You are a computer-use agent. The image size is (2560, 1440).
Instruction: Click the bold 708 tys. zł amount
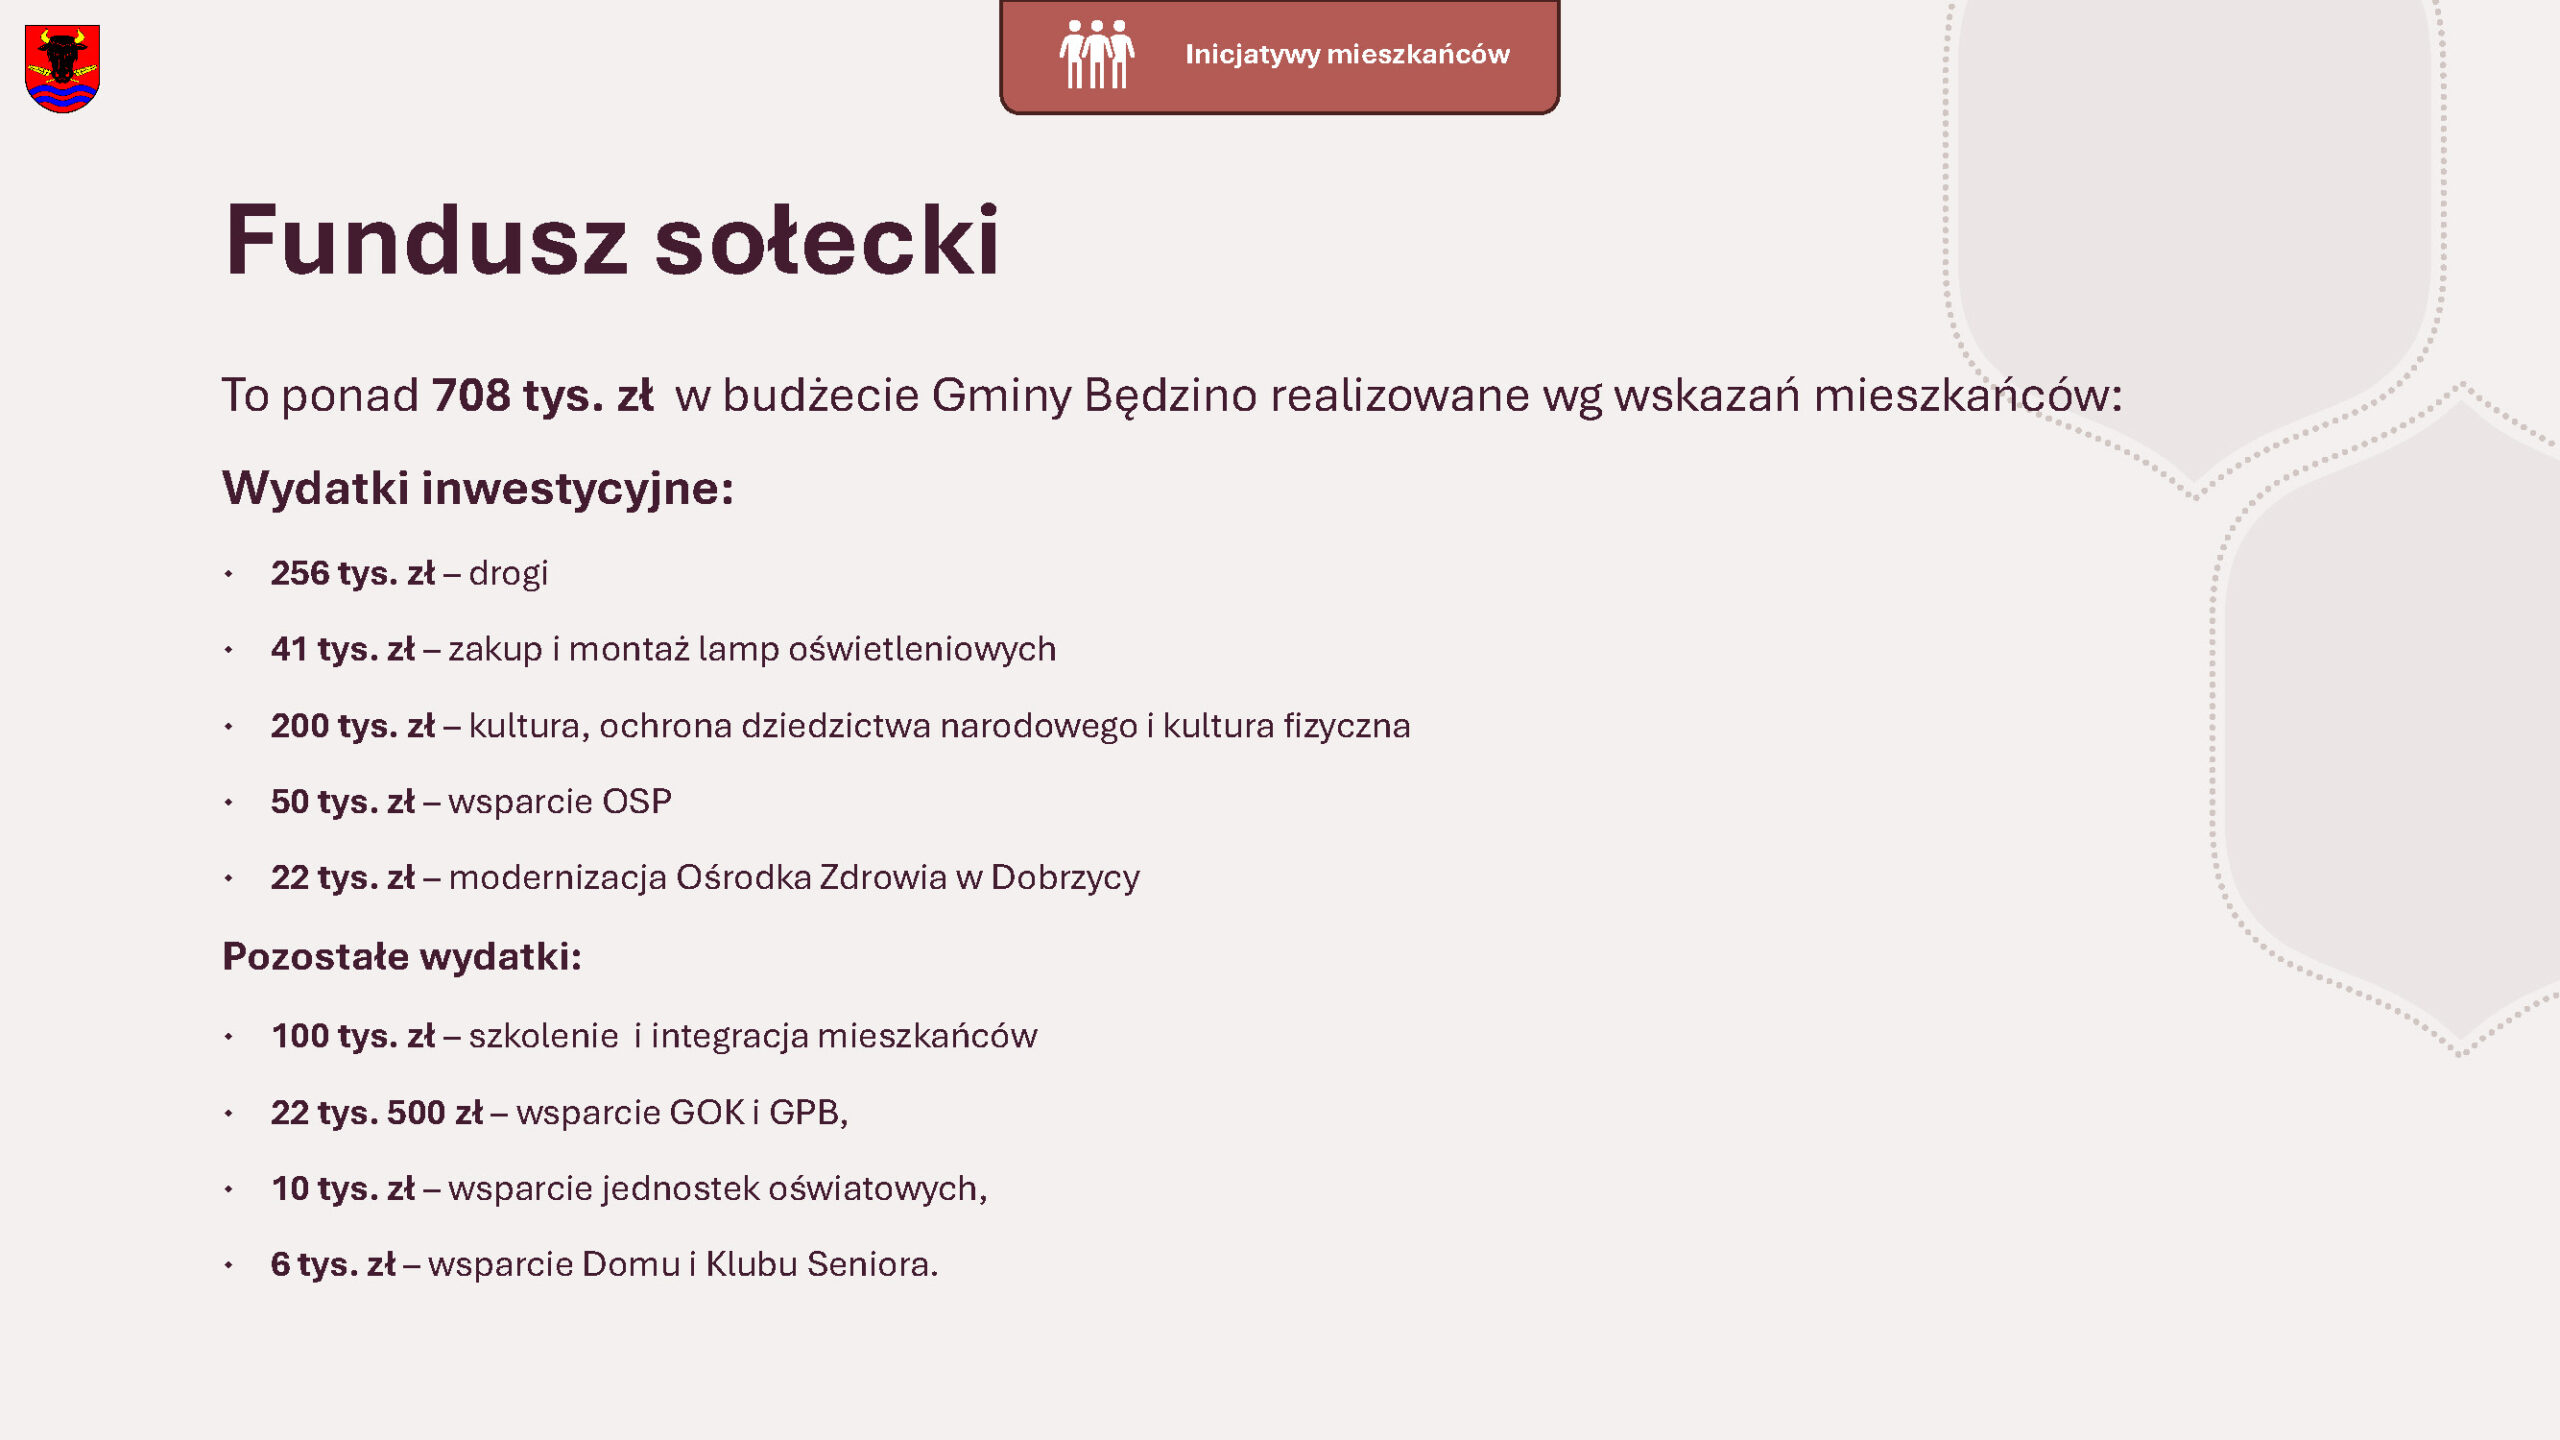coord(543,396)
